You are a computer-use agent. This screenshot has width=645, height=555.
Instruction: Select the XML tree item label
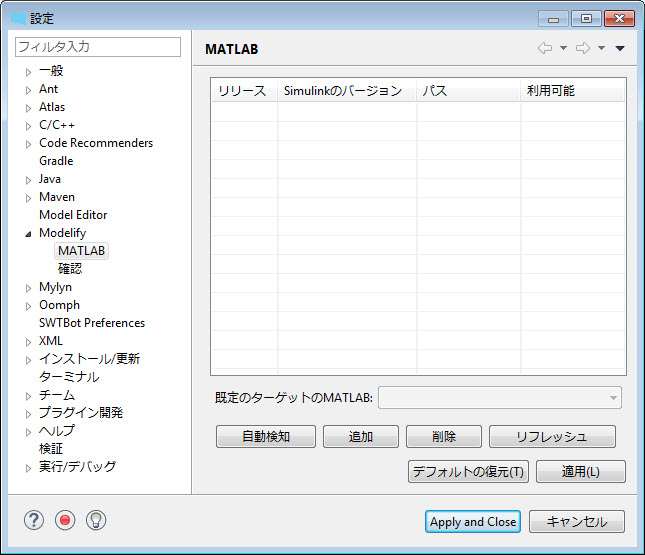click(51, 341)
